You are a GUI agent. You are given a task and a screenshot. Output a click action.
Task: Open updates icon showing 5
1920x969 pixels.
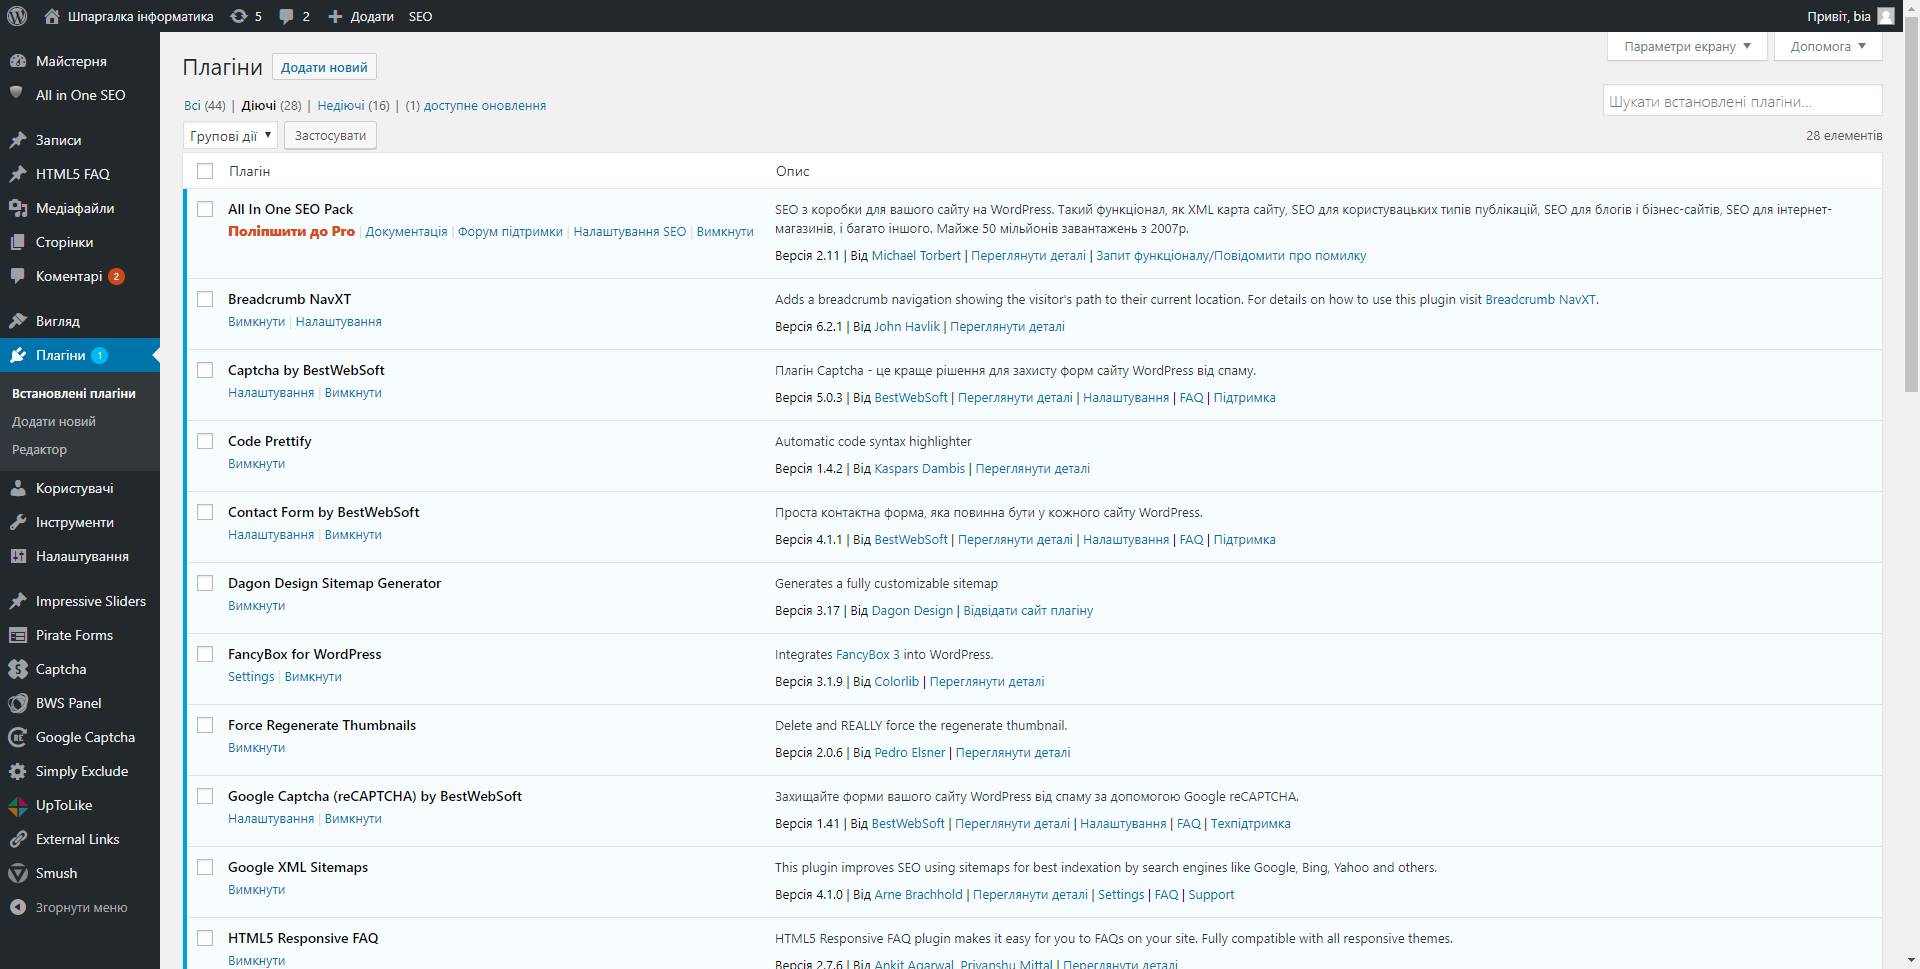coord(238,16)
